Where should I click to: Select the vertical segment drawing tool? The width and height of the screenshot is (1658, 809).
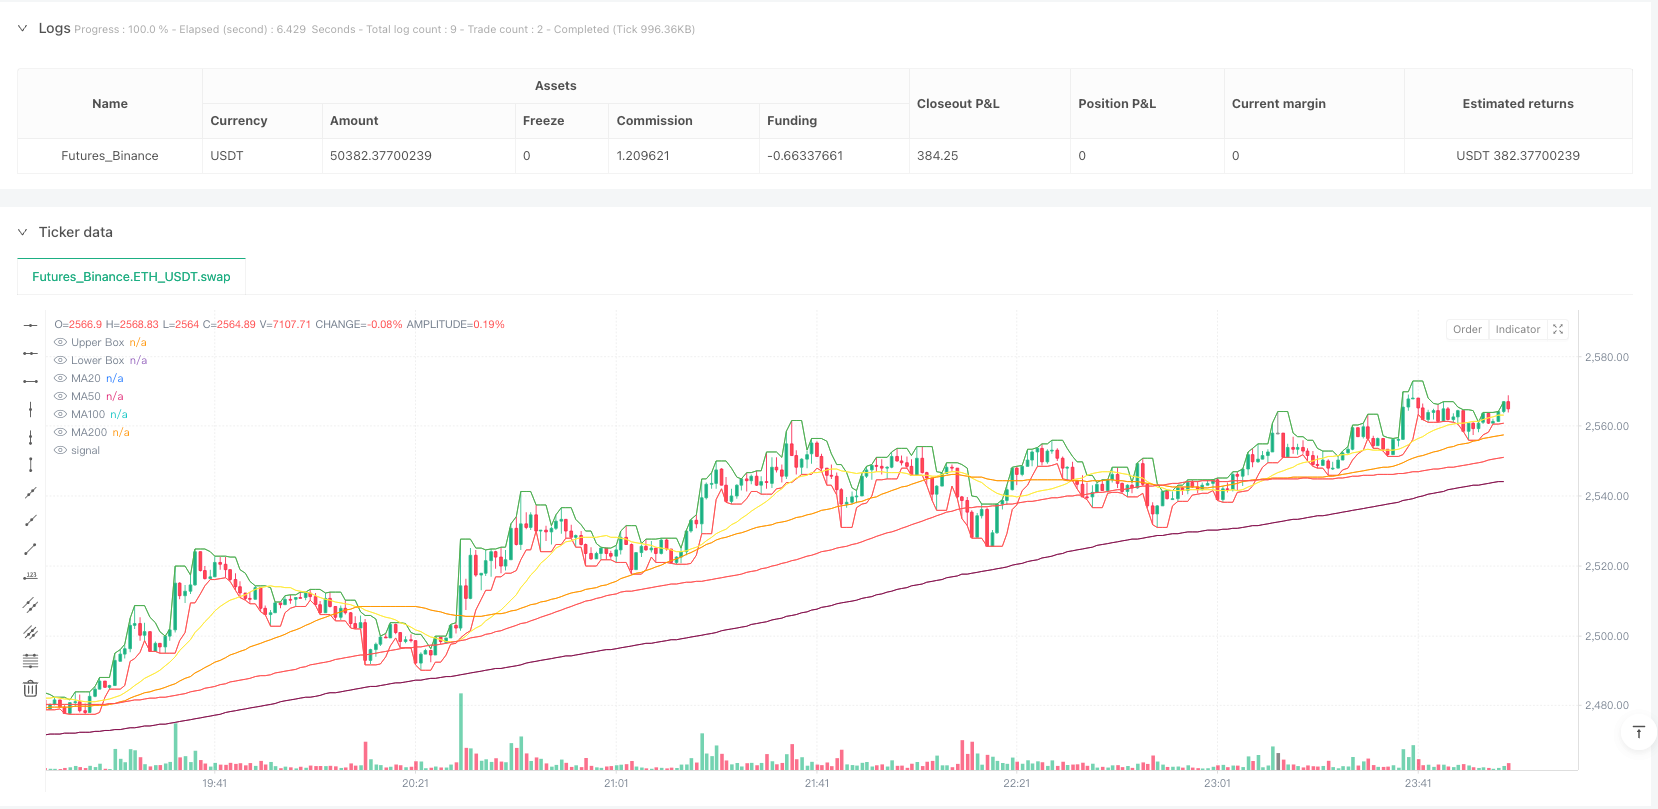point(31,465)
